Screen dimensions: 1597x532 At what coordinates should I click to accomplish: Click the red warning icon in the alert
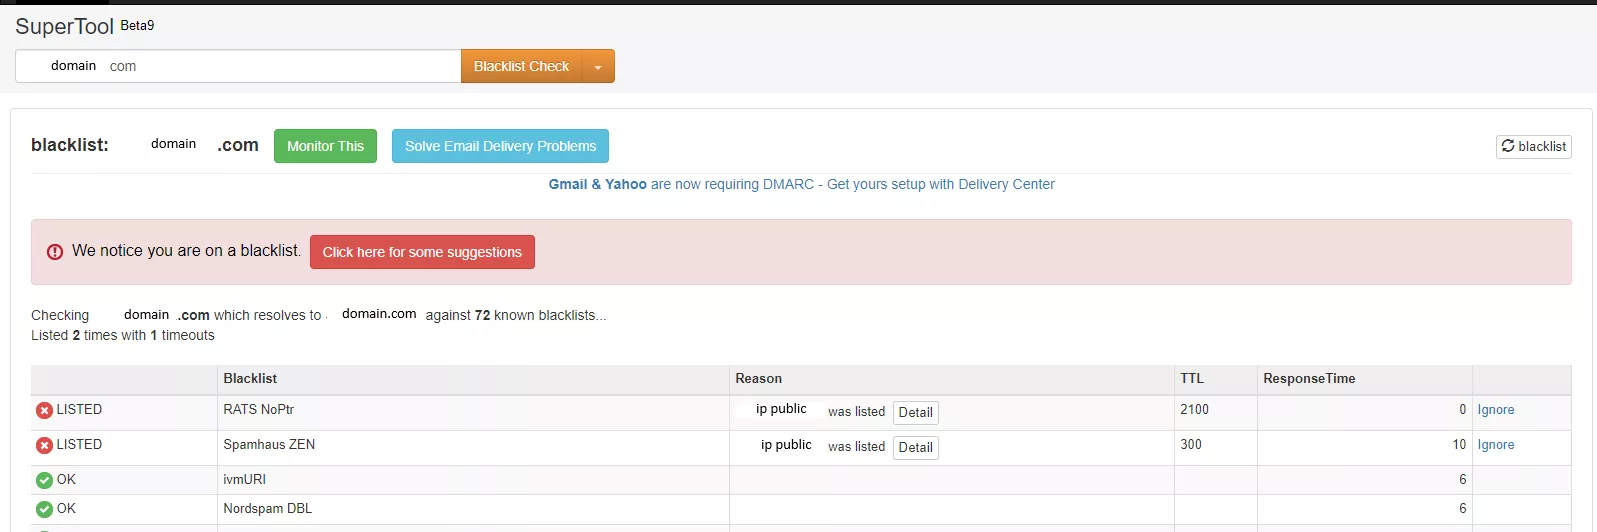point(55,252)
